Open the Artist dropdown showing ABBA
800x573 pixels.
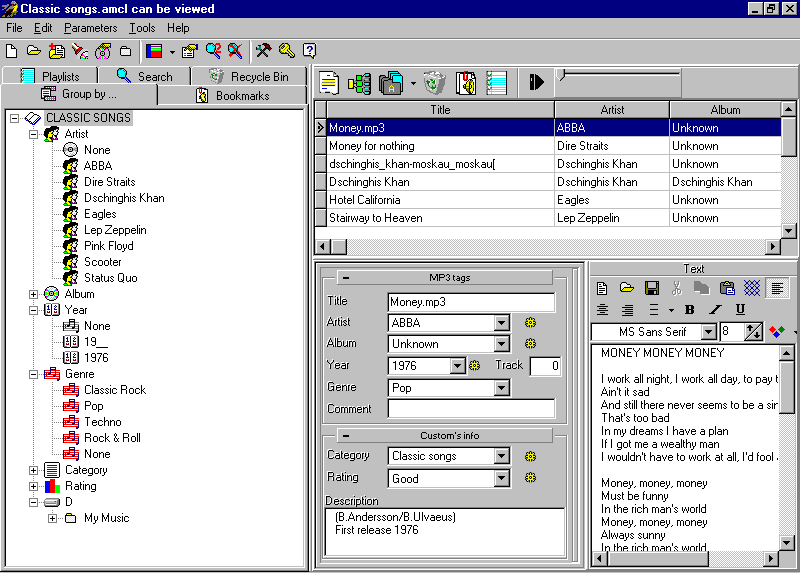tap(502, 322)
